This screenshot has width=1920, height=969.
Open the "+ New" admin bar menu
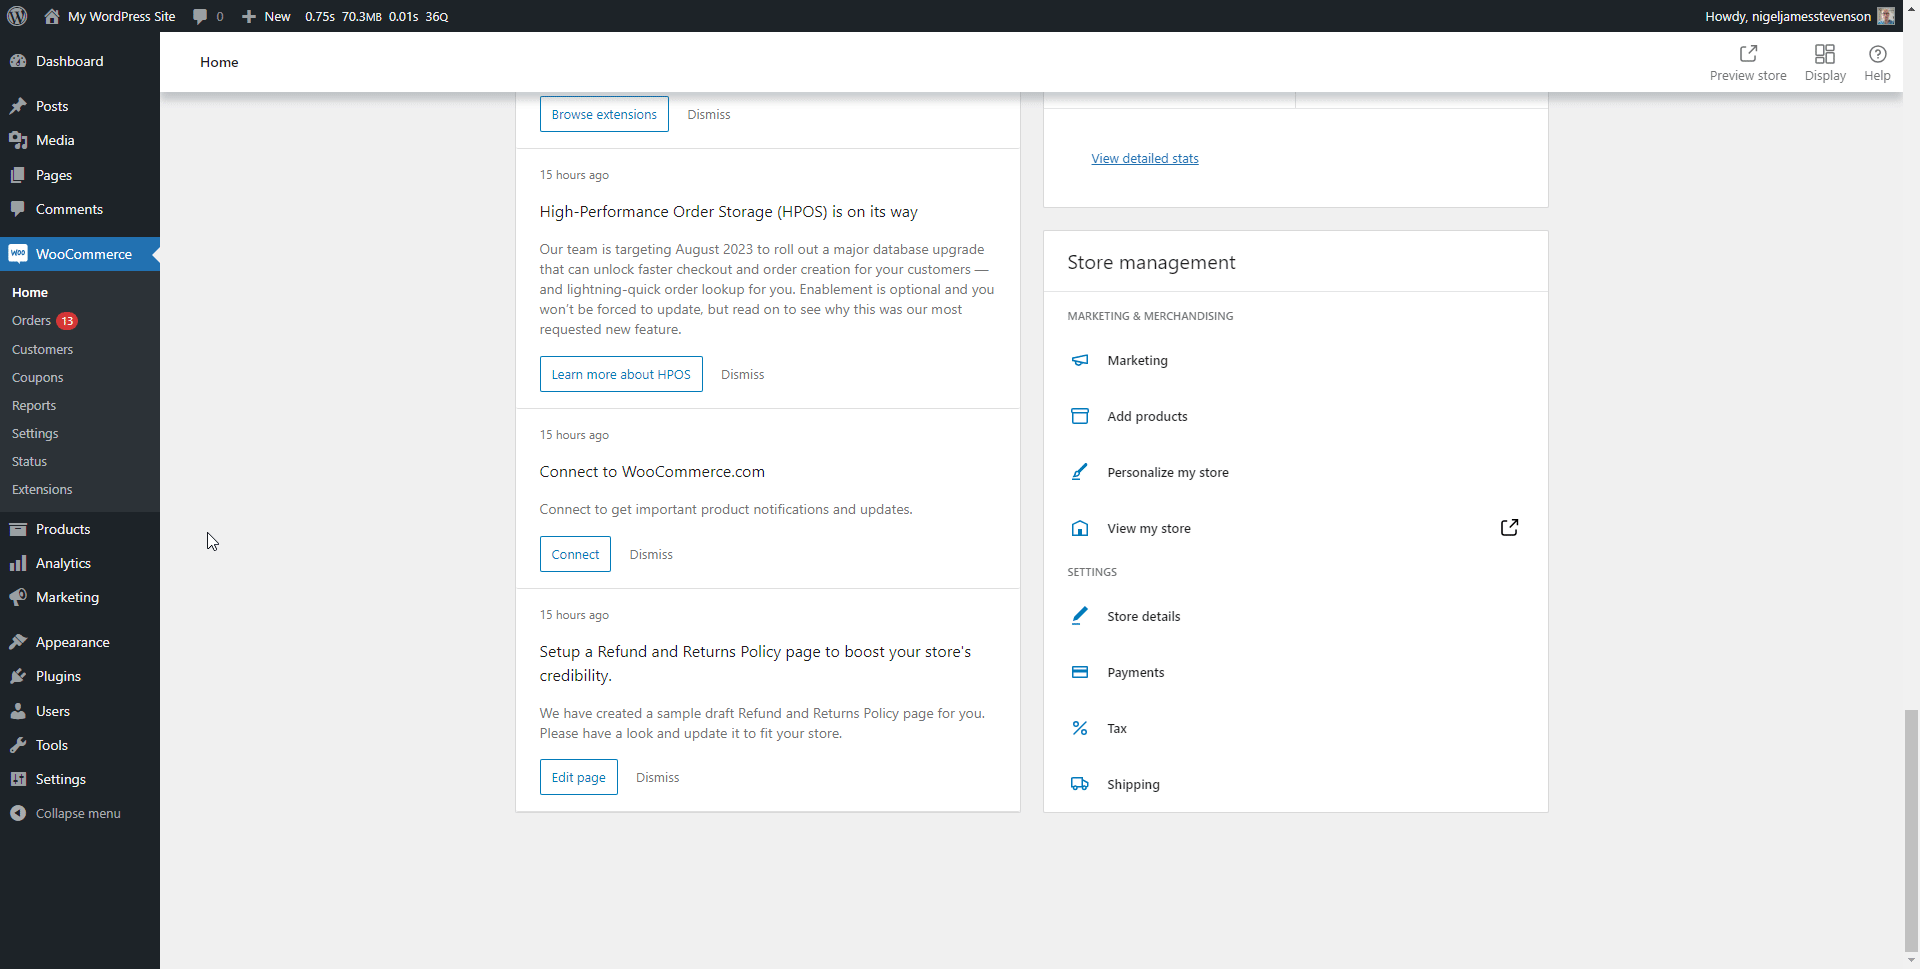pyautogui.click(x=264, y=16)
